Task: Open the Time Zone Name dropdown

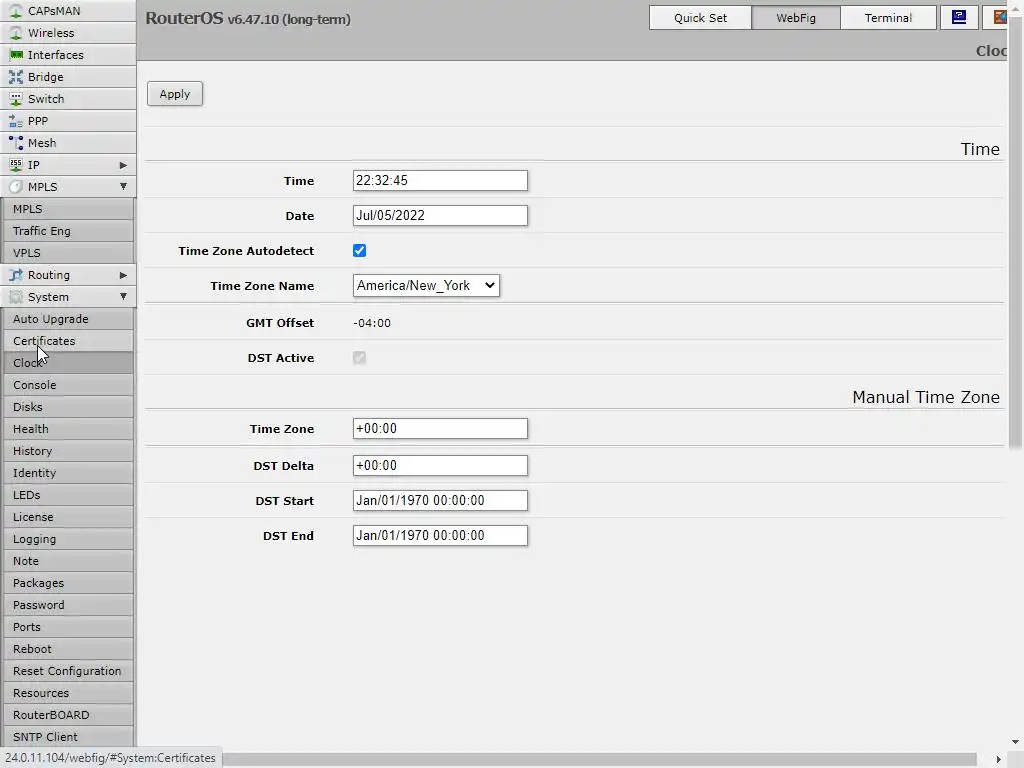Action: tap(426, 285)
